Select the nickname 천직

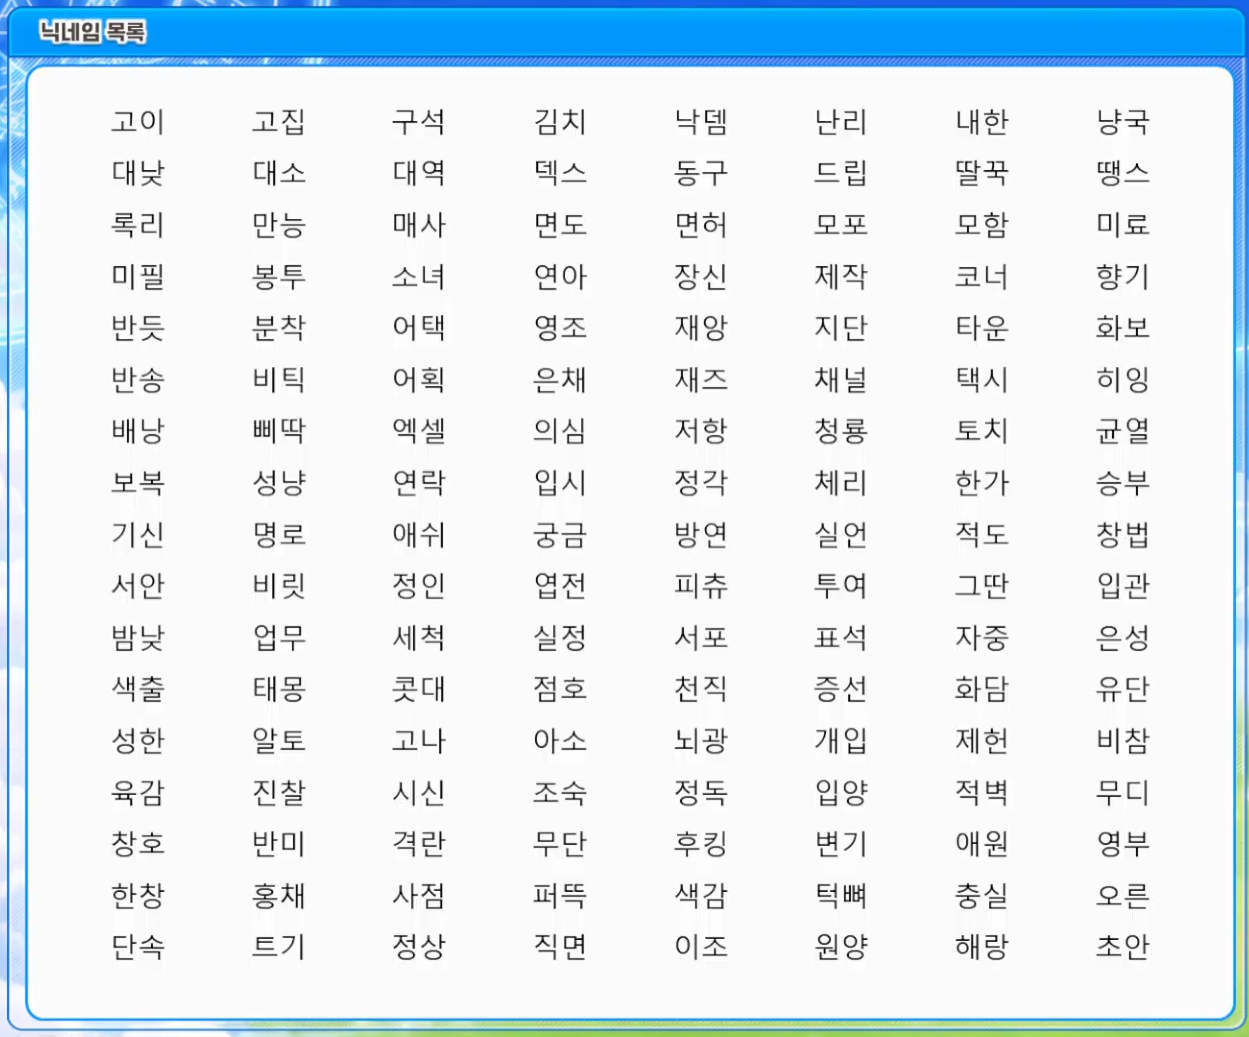pos(701,689)
